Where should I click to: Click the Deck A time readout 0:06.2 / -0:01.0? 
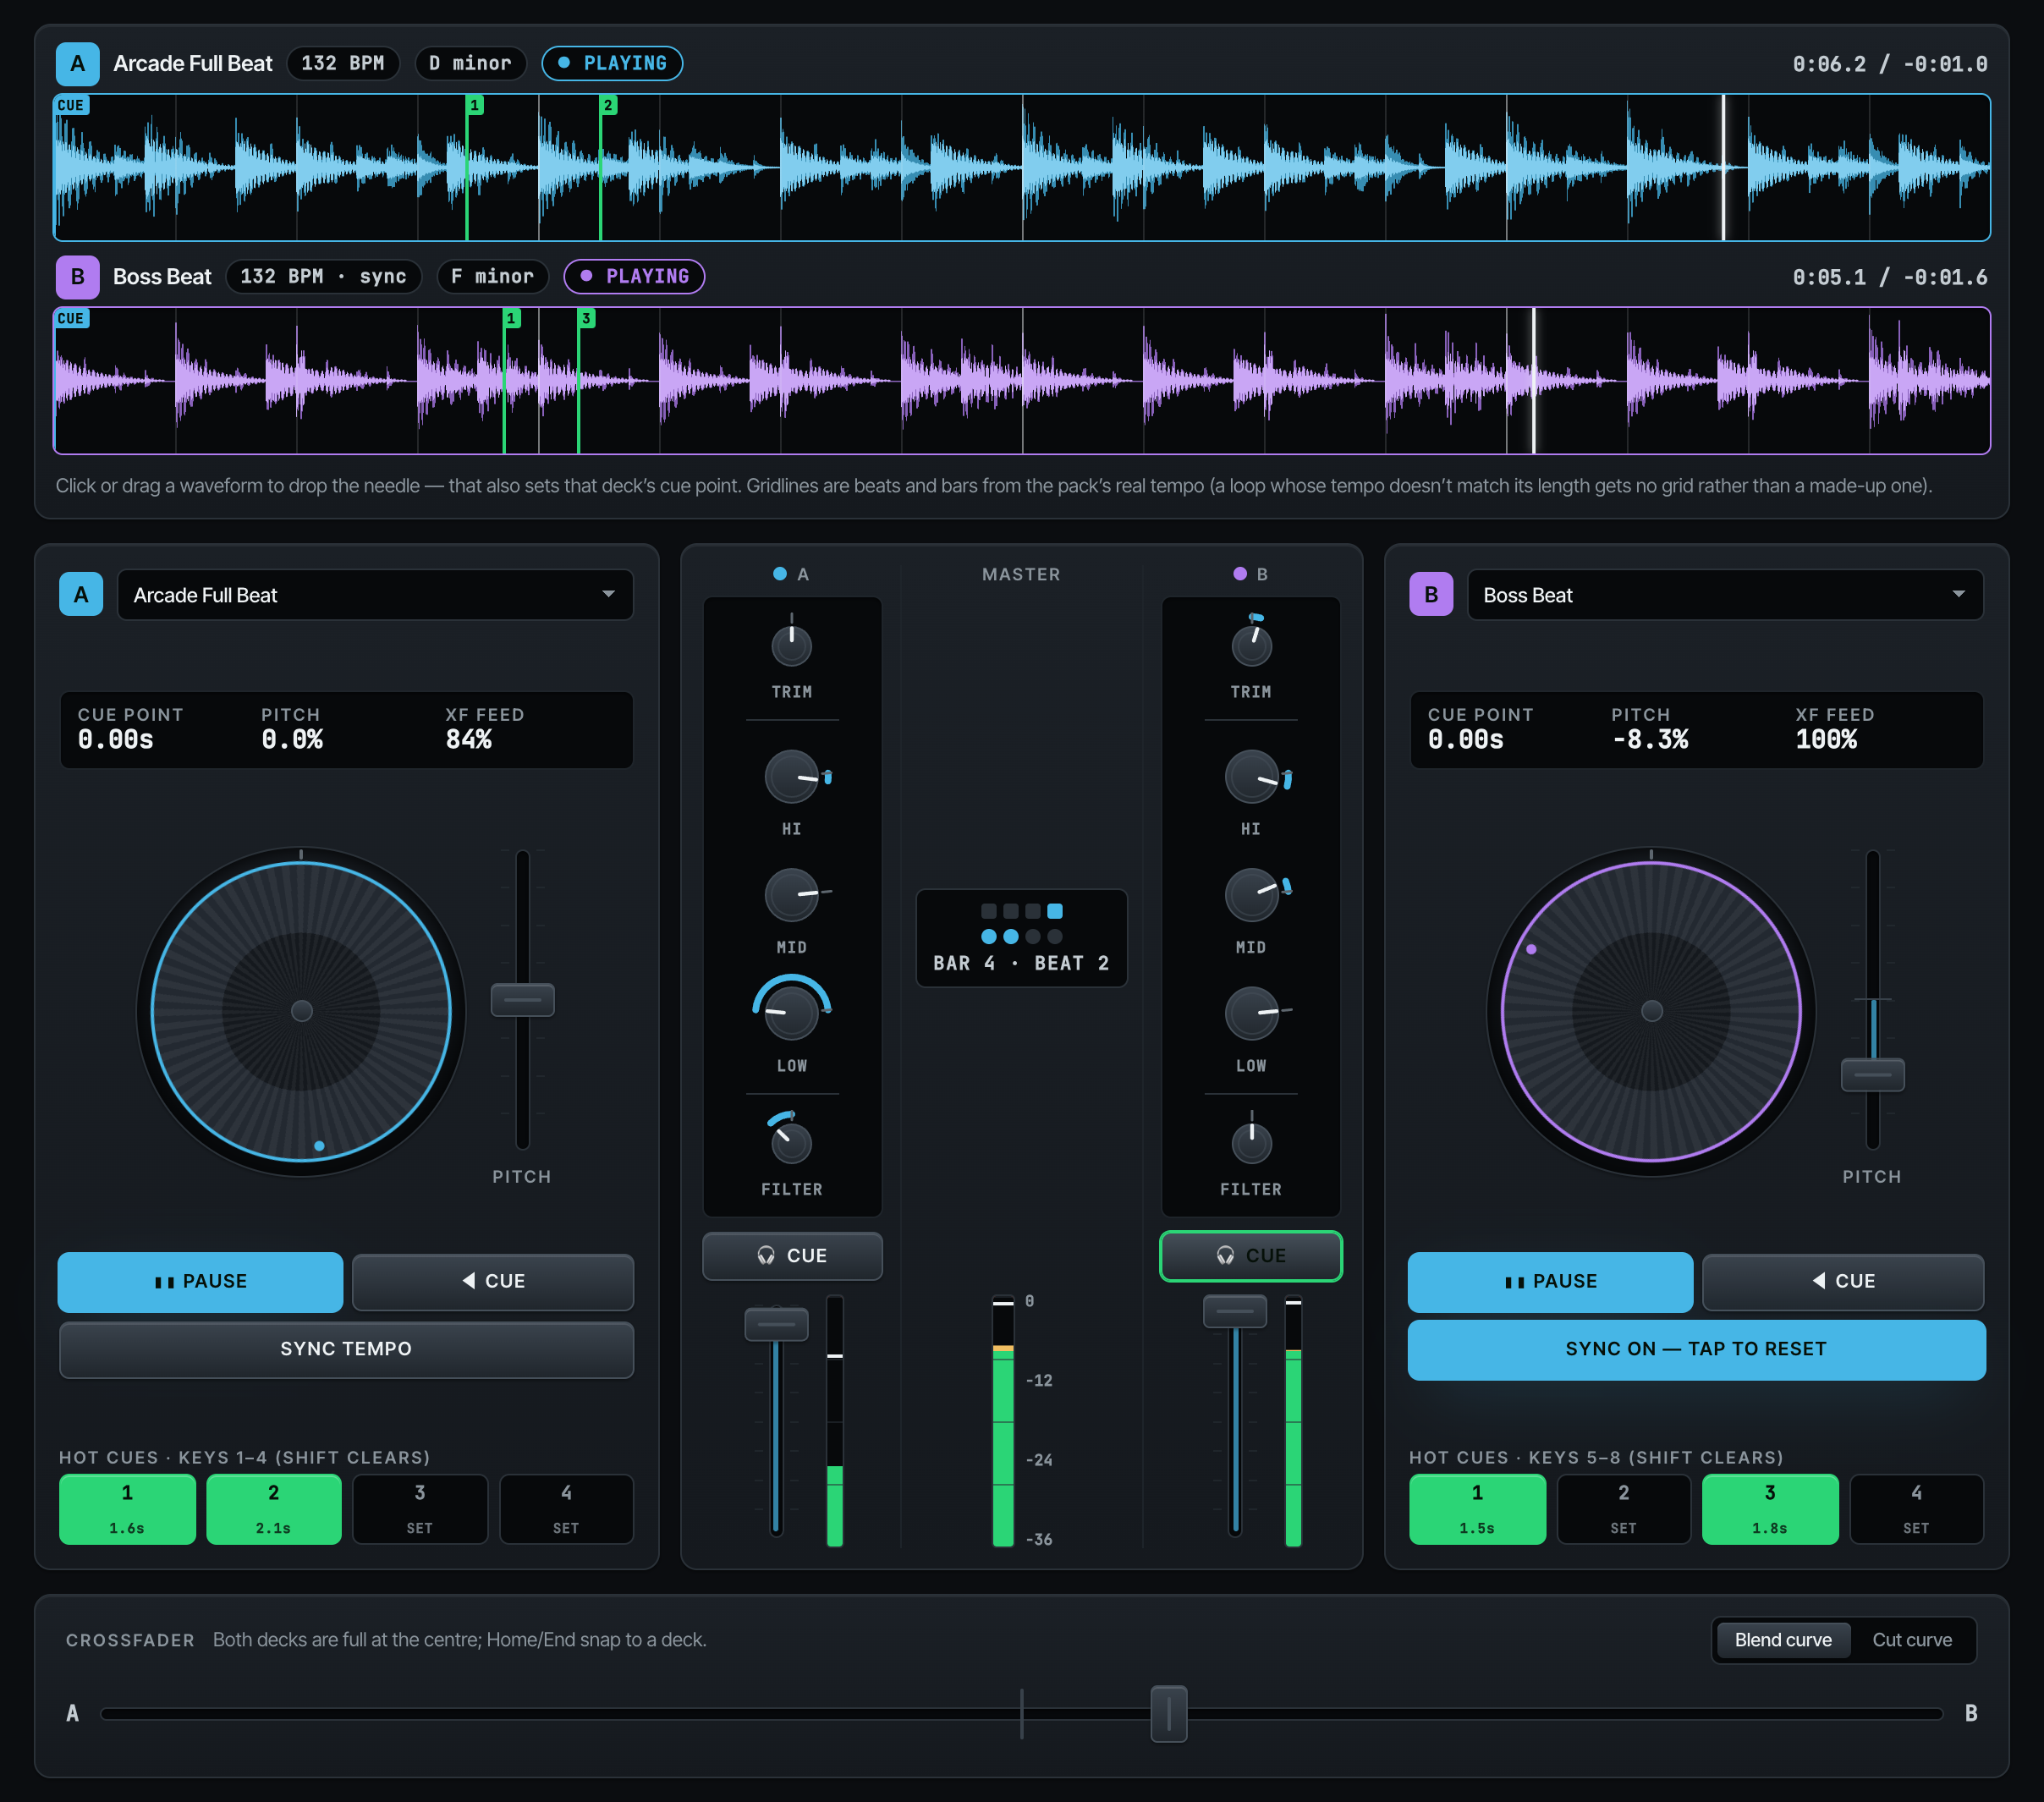pyautogui.click(x=1889, y=64)
